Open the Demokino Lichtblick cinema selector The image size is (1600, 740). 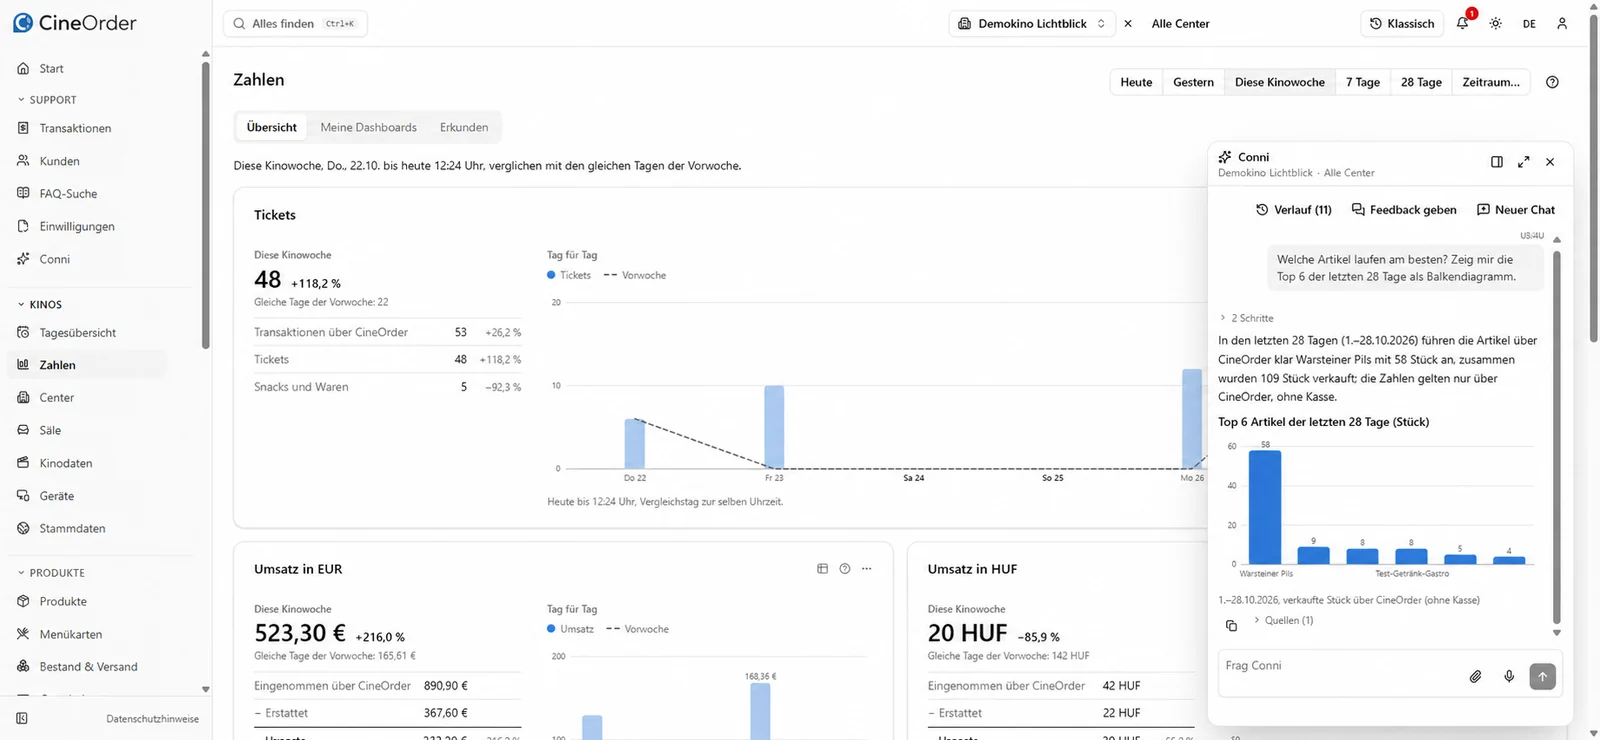(x=1032, y=23)
